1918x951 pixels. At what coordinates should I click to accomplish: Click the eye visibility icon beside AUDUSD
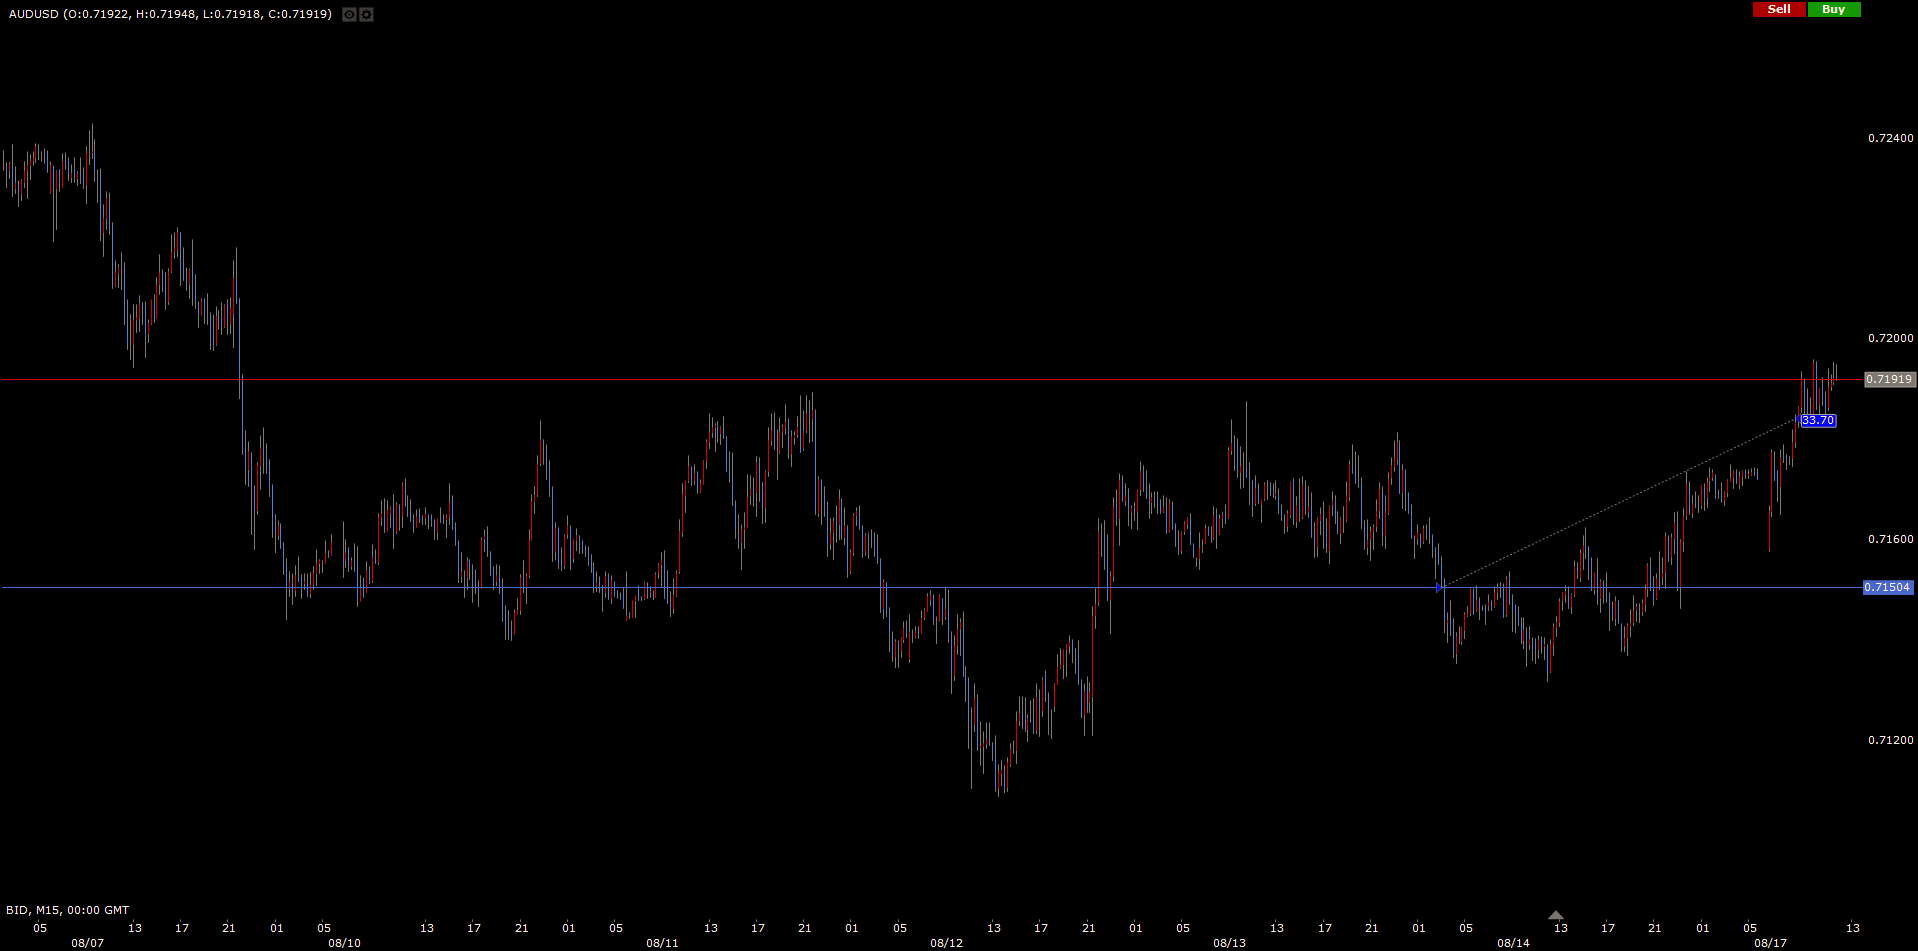point(349,15)
